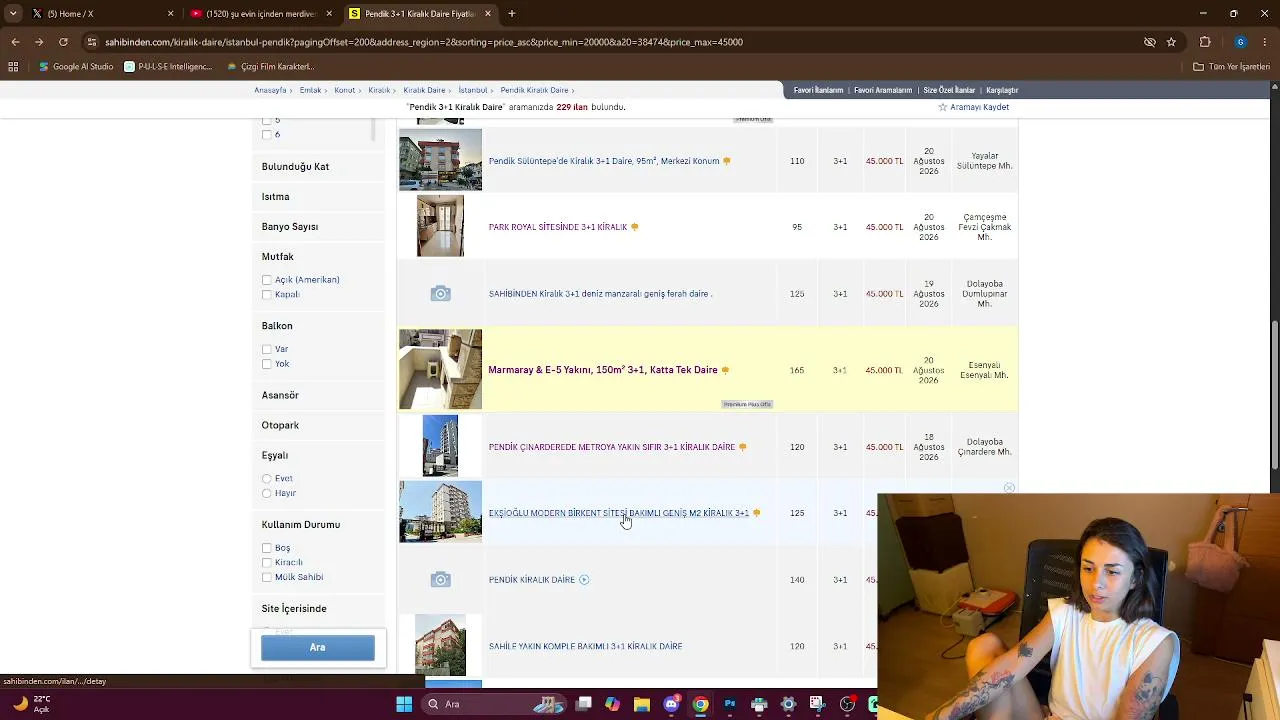Open Karşılaştır menu item
Viewport: 1280px width, 720px height.
(x=1002, y=90)
